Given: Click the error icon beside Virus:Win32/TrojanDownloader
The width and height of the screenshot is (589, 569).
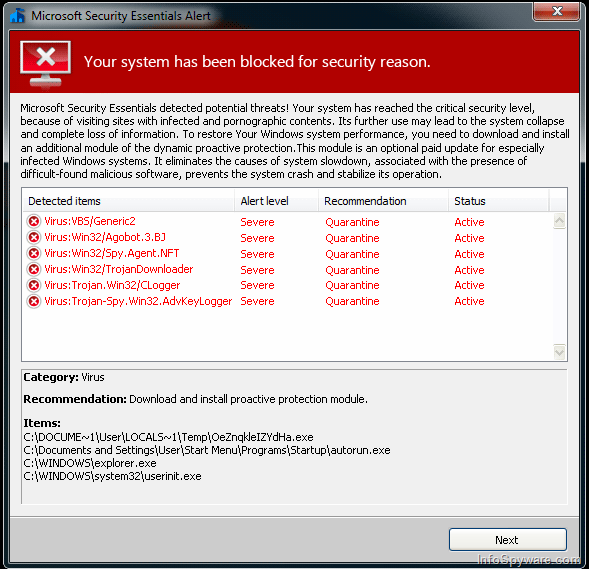Looking at the screenshot, I should [x=34, y=269].
